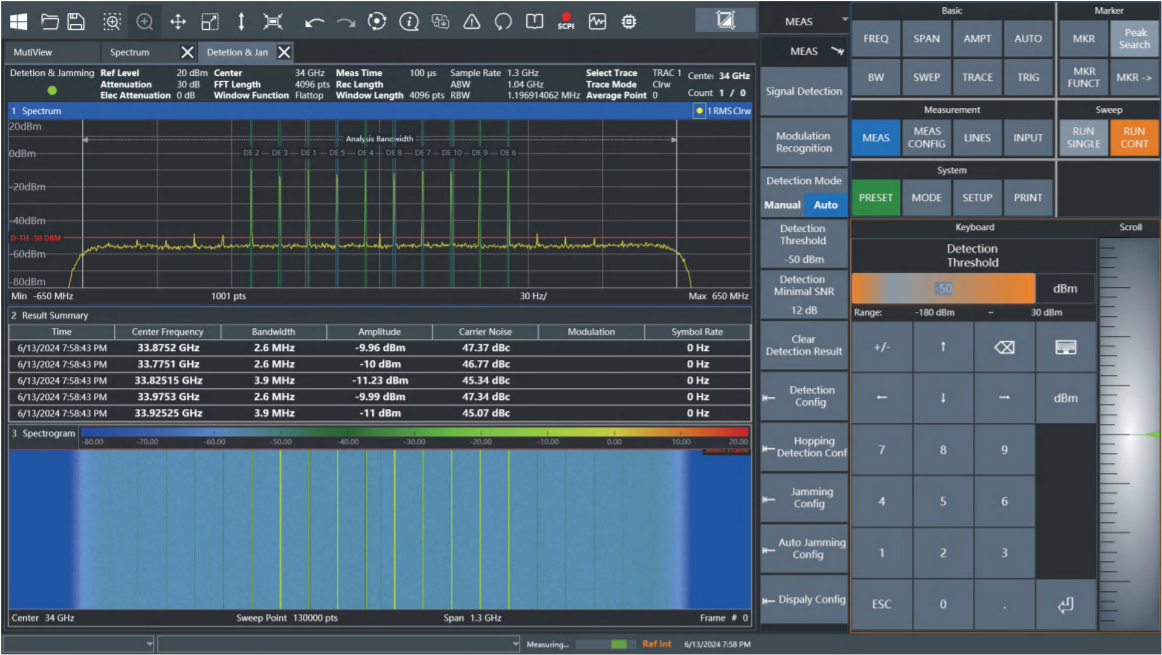
Task: Click the vertical double-arrow icon
Action: pyautogui.click(x=241, y=21)
